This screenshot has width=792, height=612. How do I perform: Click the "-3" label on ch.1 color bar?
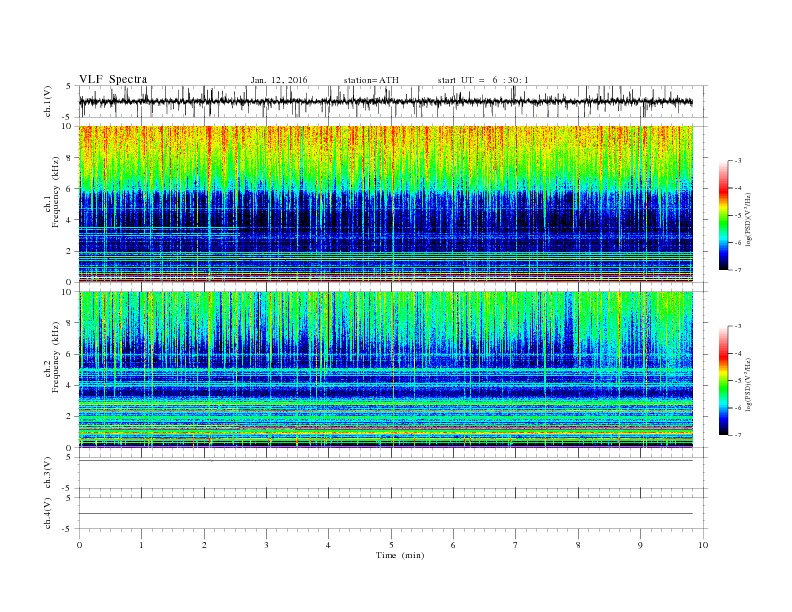tap(737, 161)
